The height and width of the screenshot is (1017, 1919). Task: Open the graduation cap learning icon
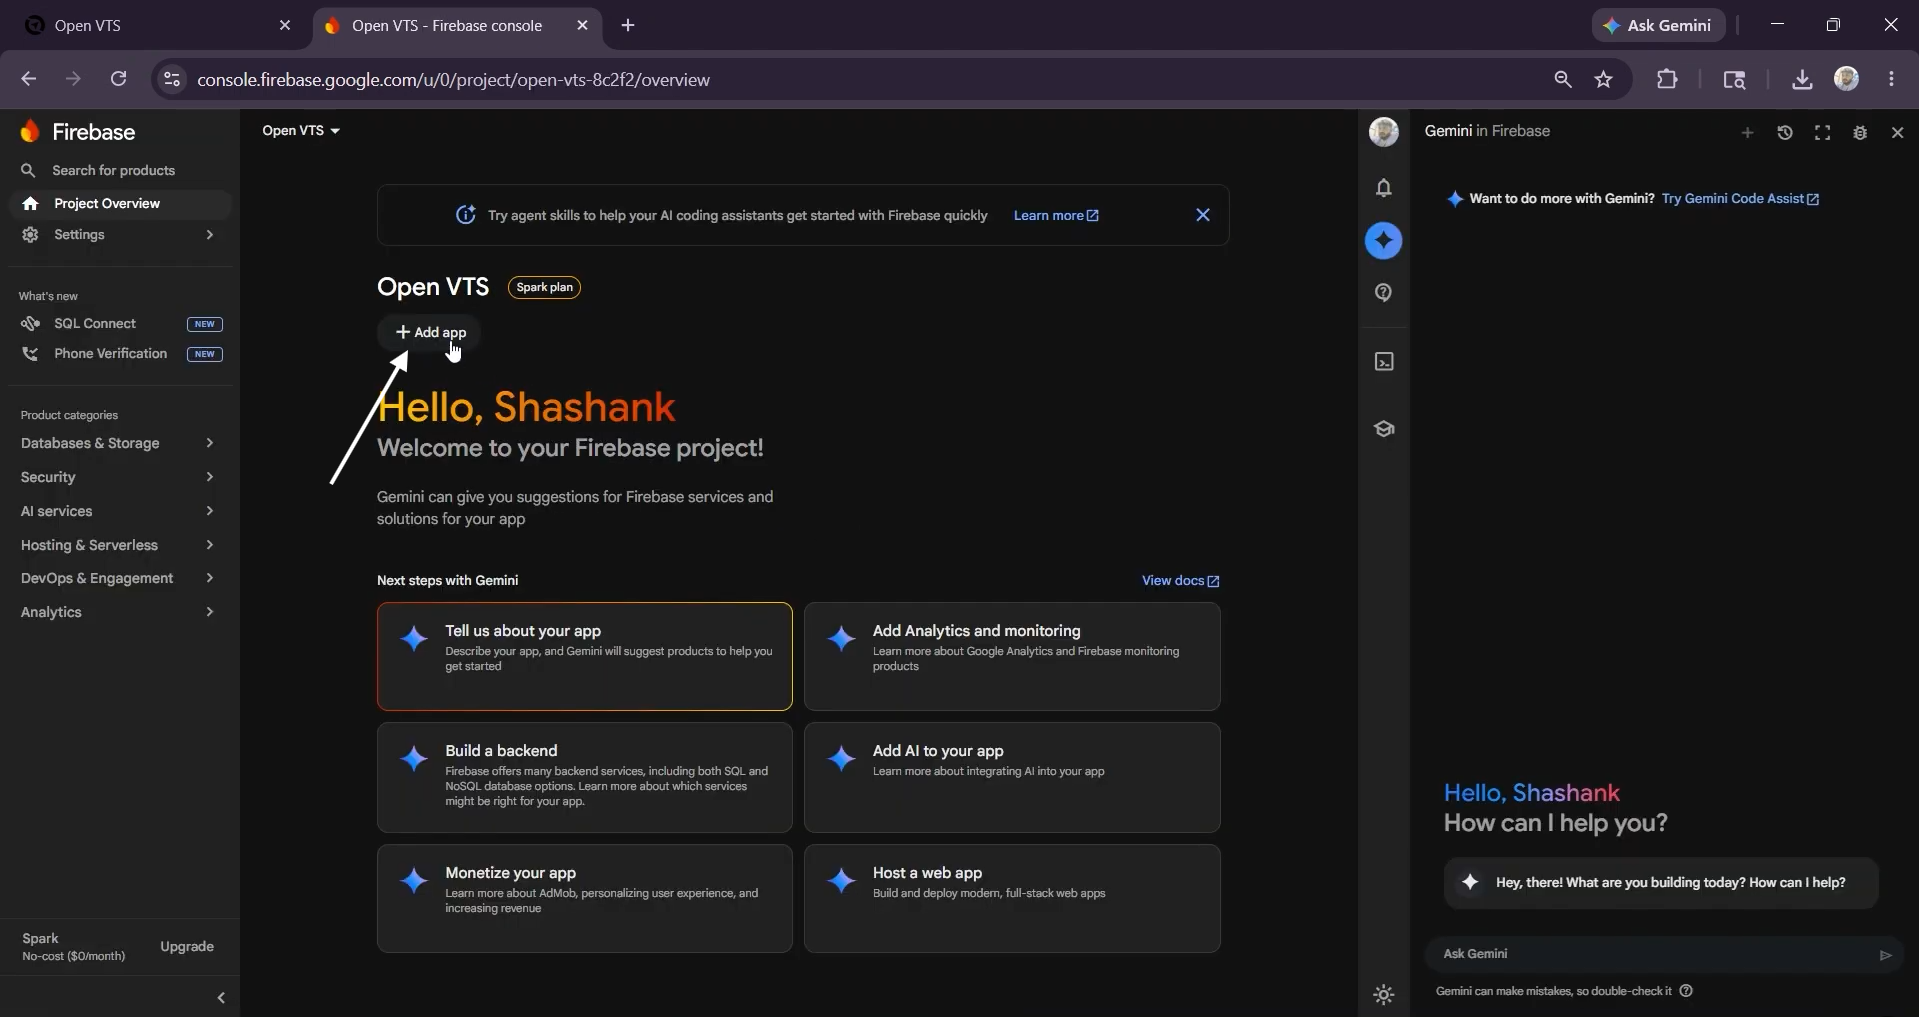[1384, 429]
